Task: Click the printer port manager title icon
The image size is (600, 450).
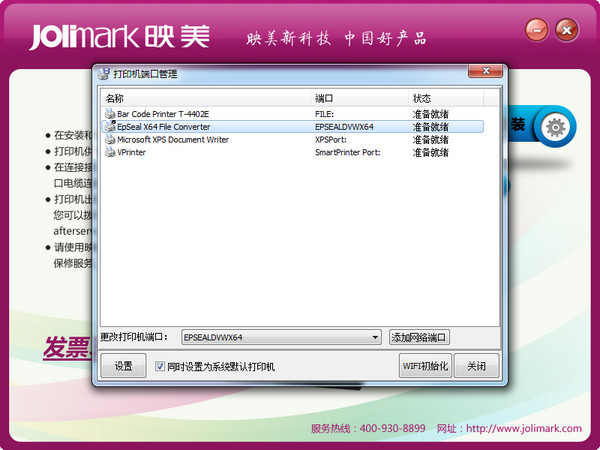Action: coord(103,73)
